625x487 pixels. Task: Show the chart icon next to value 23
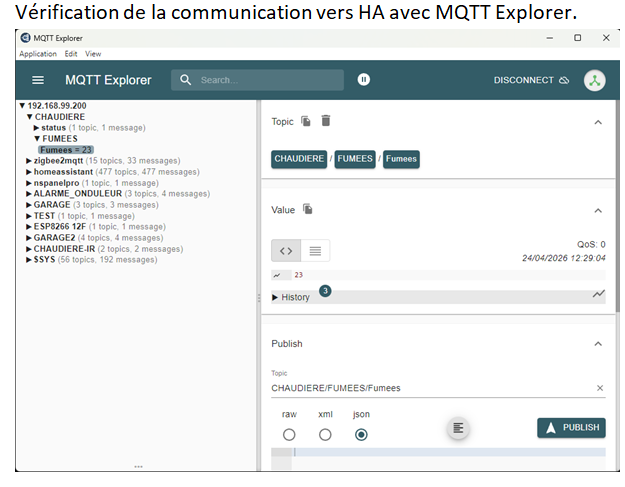click(277, 275)
